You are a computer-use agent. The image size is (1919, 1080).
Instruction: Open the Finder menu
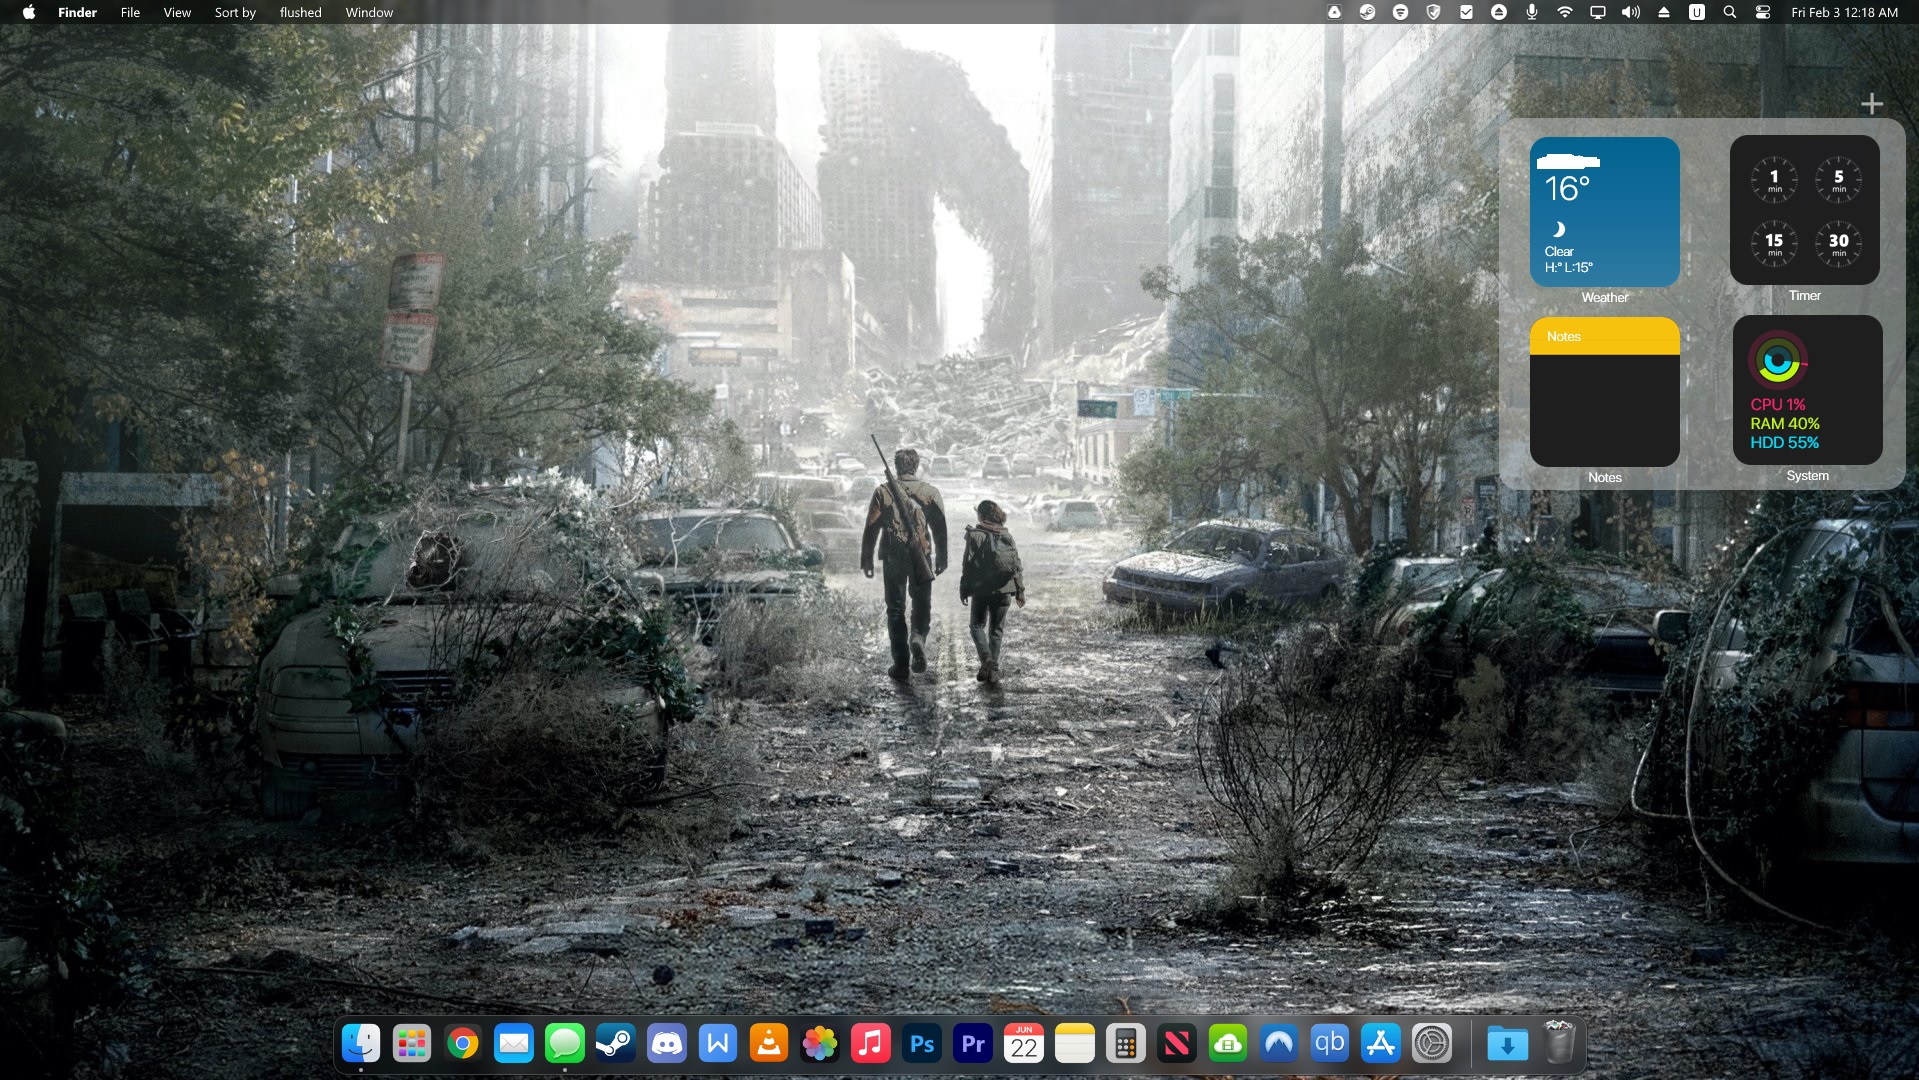tap(77, 12)
